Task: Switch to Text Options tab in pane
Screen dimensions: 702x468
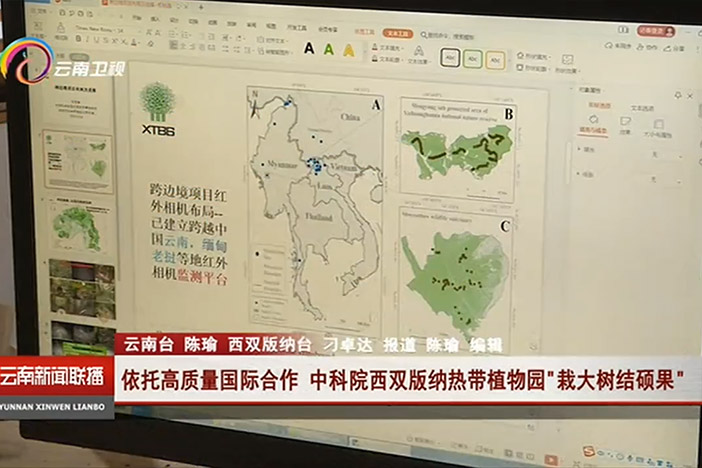Action: point(642,106)
